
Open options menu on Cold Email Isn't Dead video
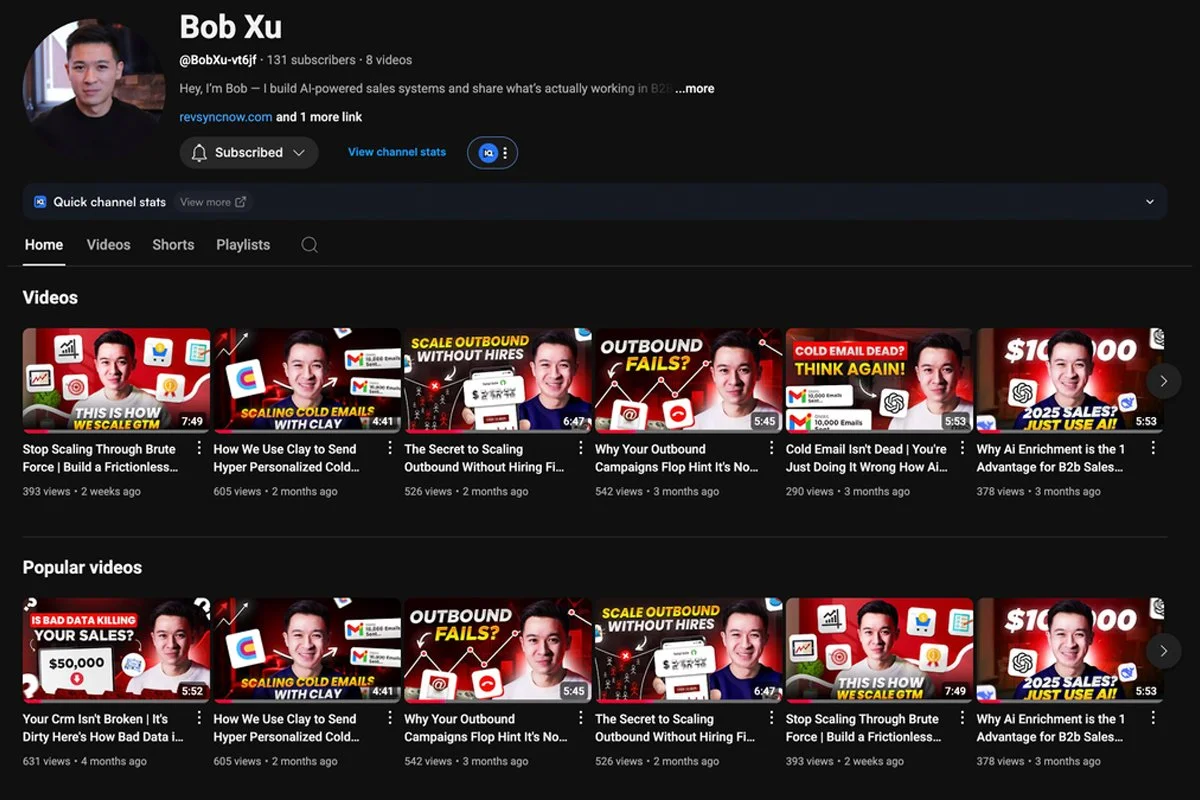pyautogui.click(x=960, y=449)
